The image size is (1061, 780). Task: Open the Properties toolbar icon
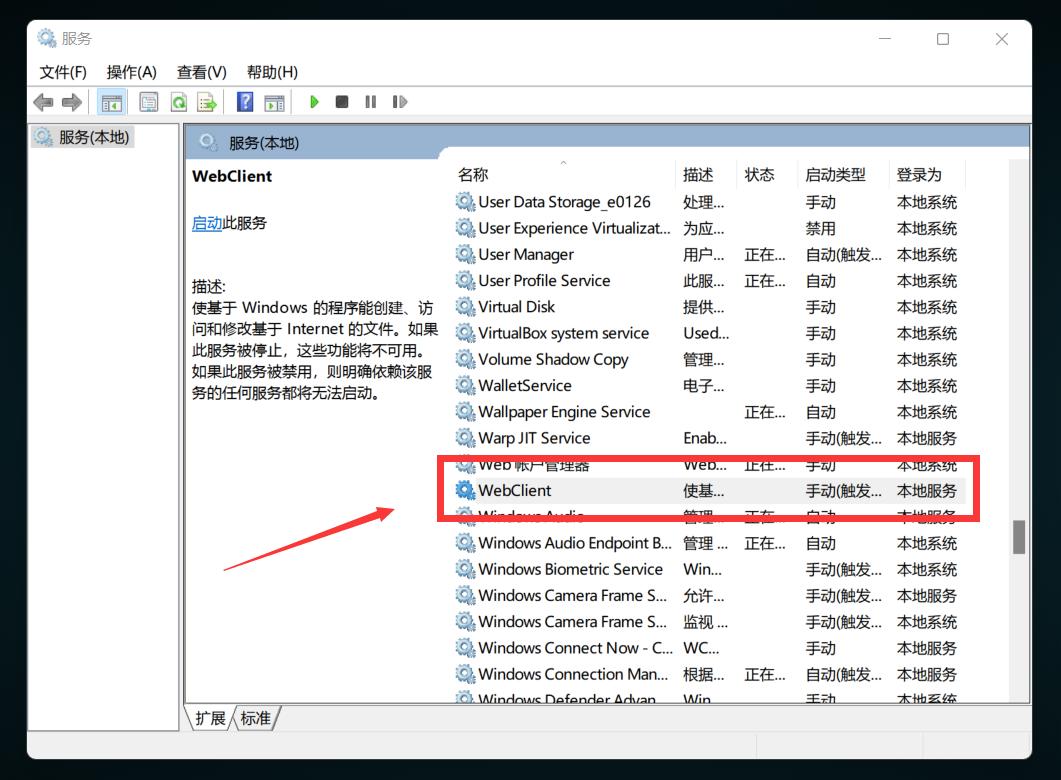pos(149,102)
